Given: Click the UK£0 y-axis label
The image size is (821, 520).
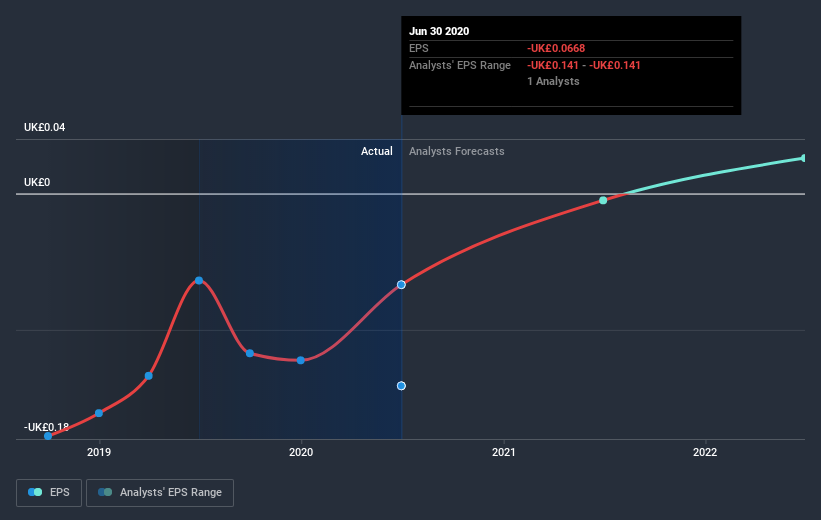Looking at the screenshot, I should coord(37,182).
